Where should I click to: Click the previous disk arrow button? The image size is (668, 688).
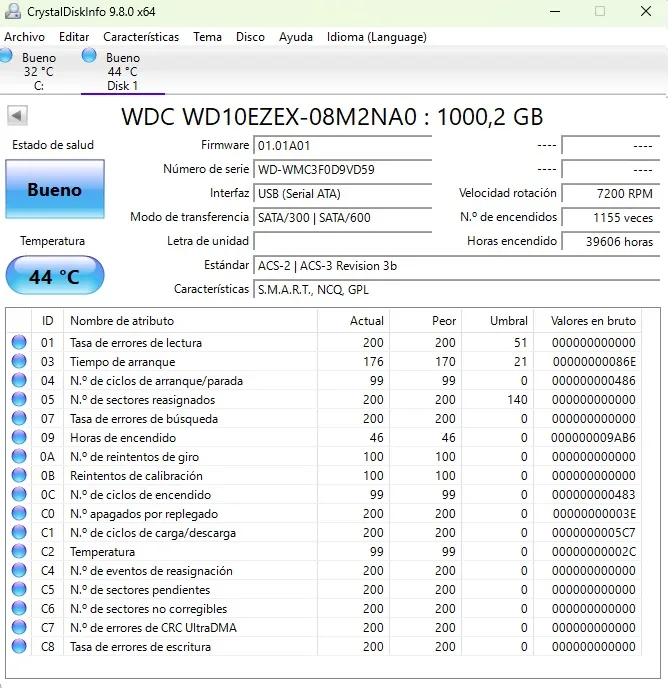coord(18,116)
